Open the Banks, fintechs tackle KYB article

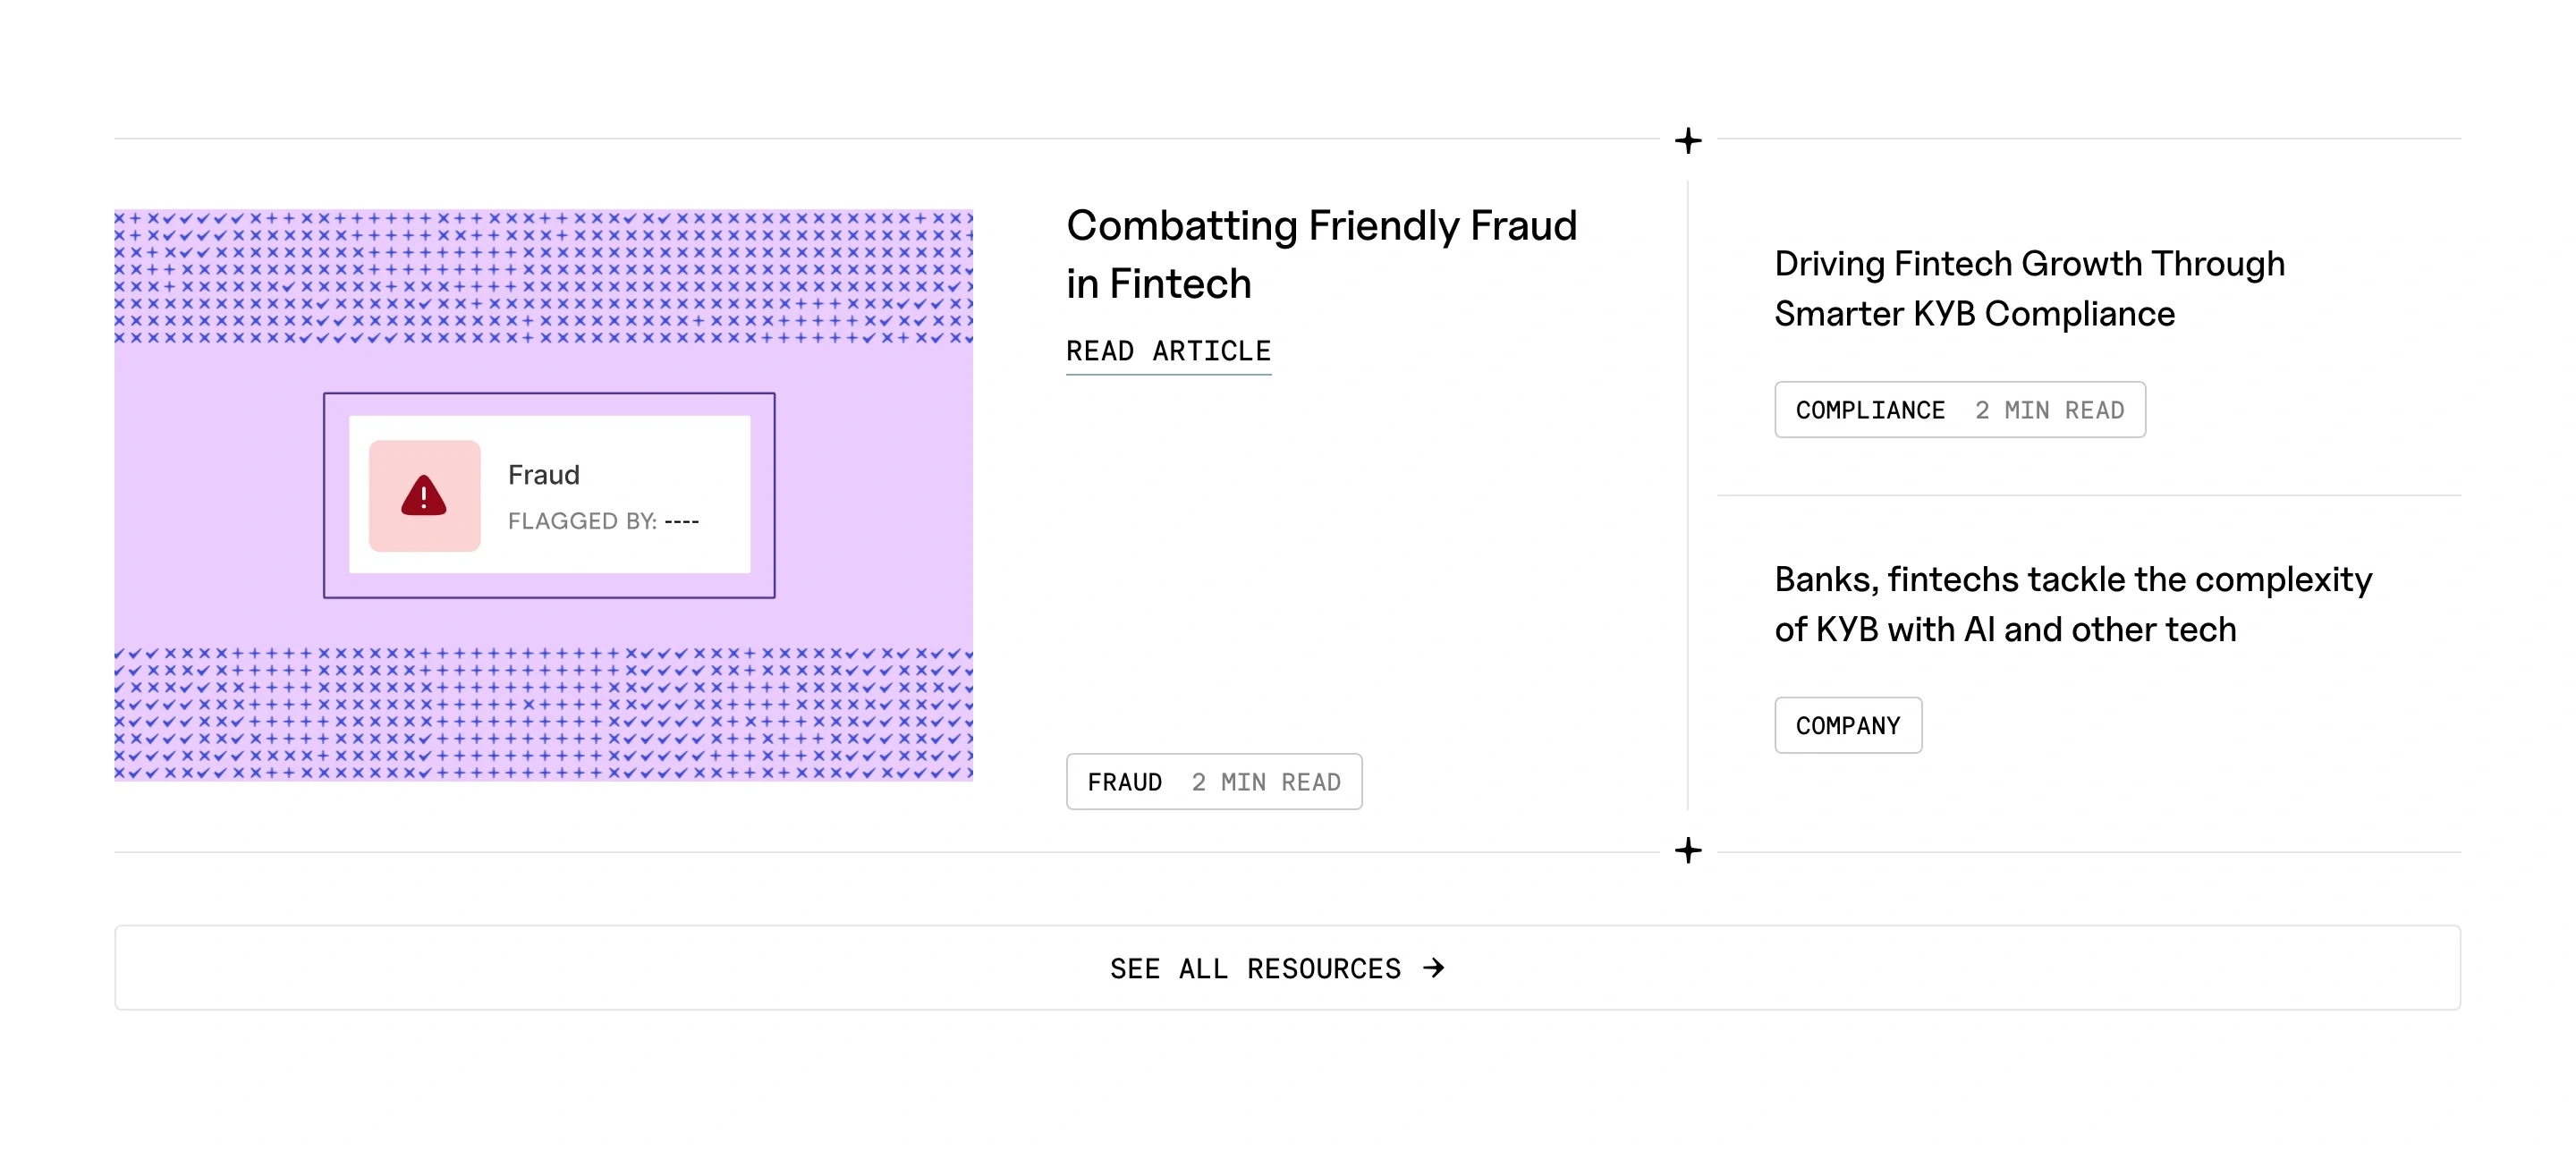click(2072, 604)
